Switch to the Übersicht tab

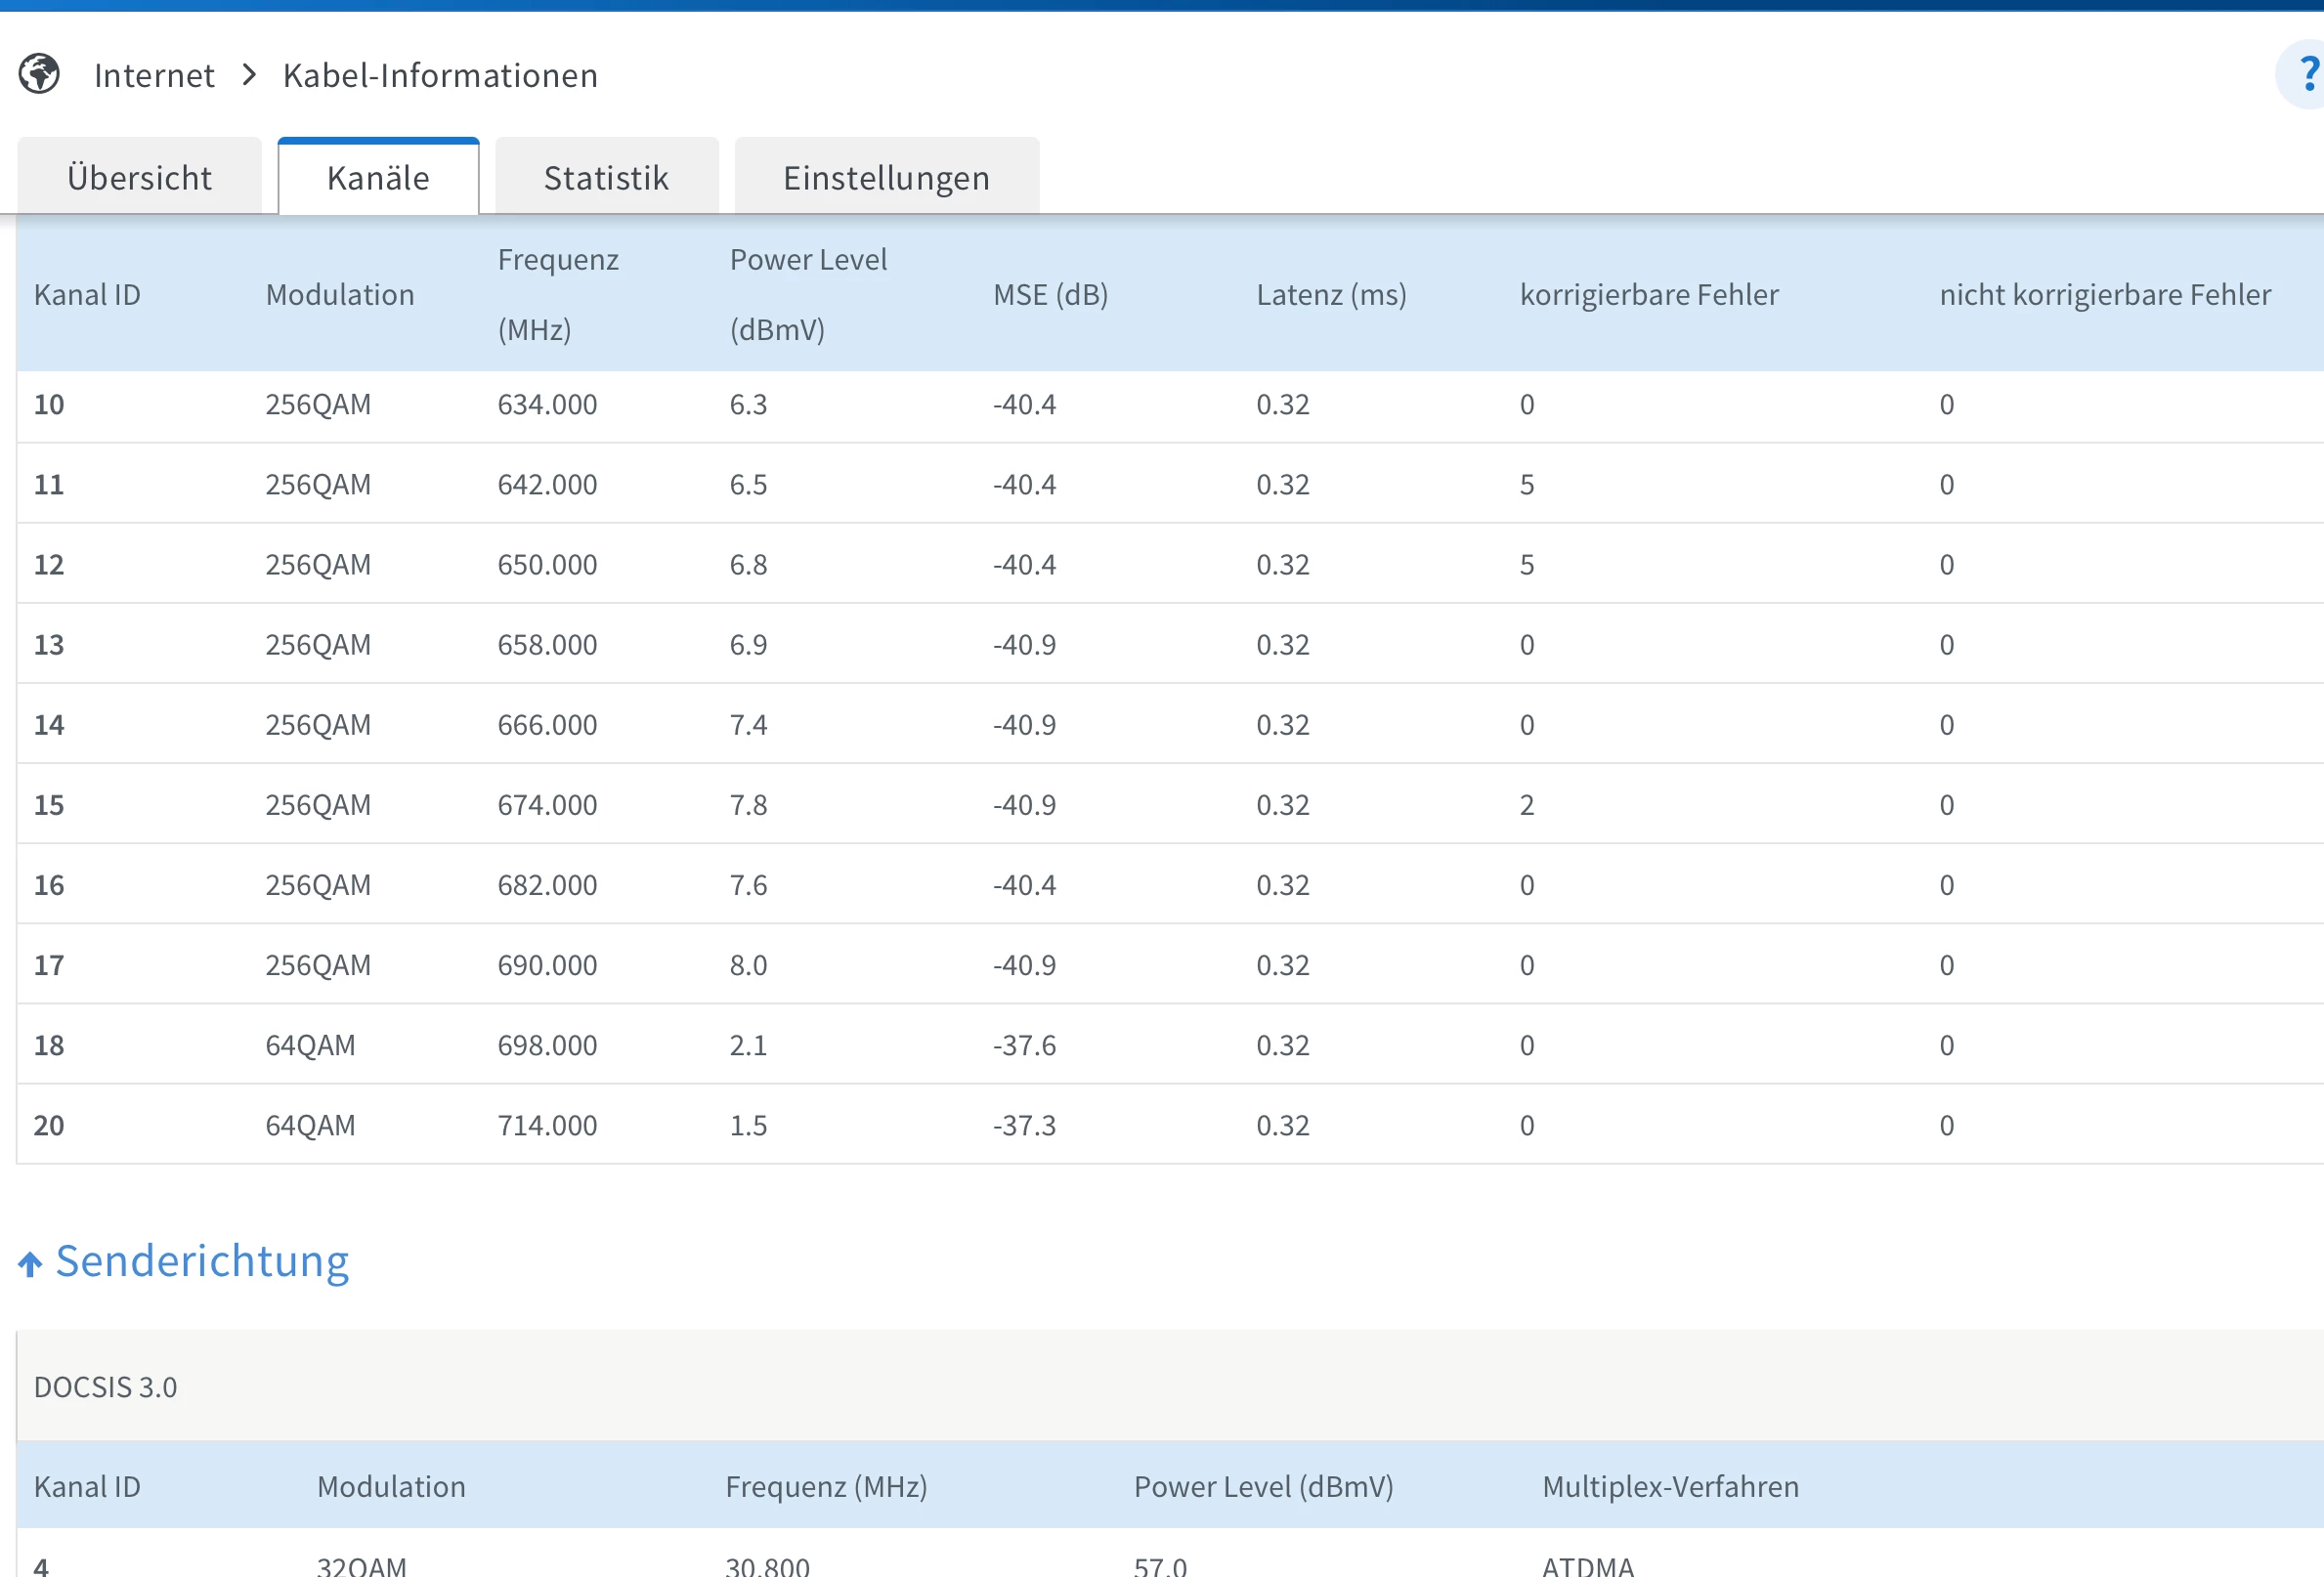click(139, 178)
